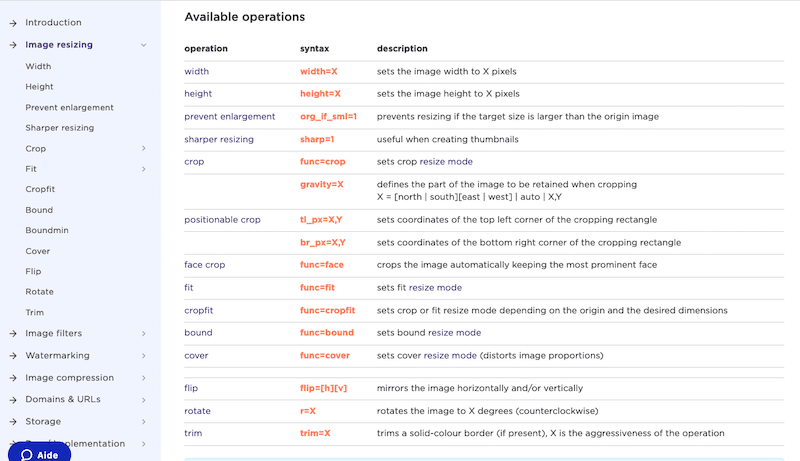800x461 pixels.
Task: Open the width operation link
Action: 196,71
